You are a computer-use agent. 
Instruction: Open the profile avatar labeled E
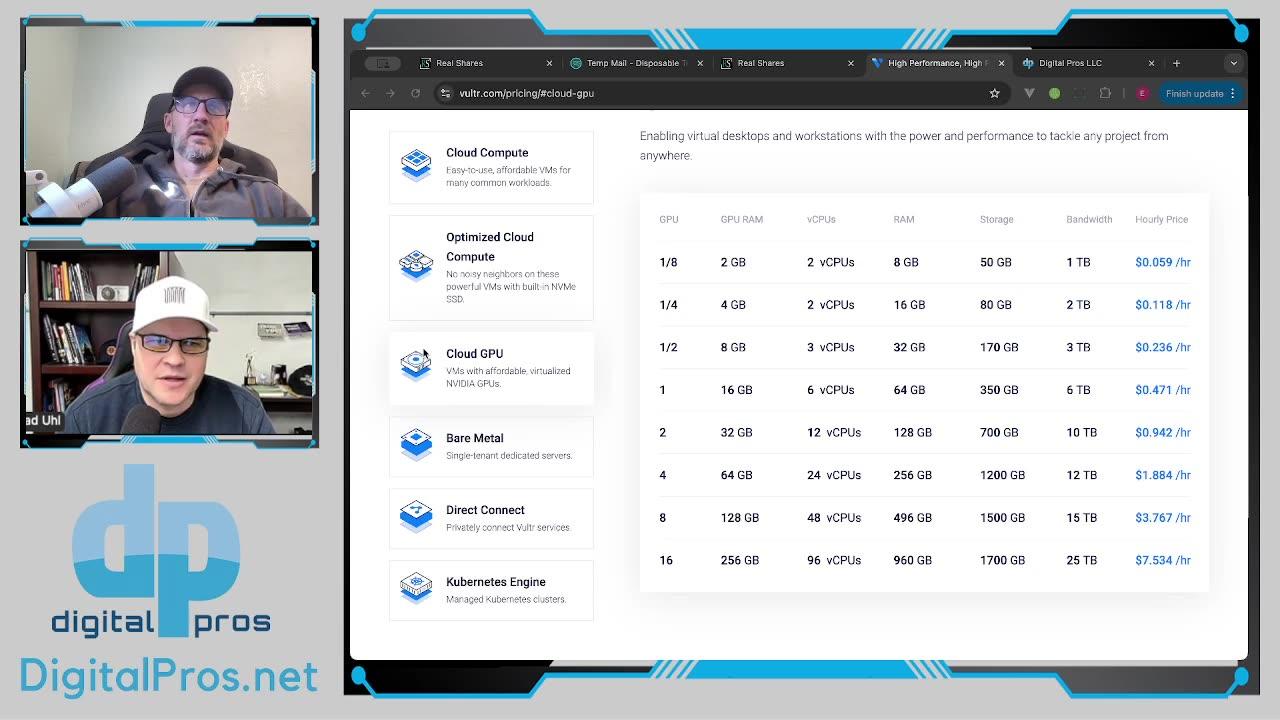tap(1142, 93)
